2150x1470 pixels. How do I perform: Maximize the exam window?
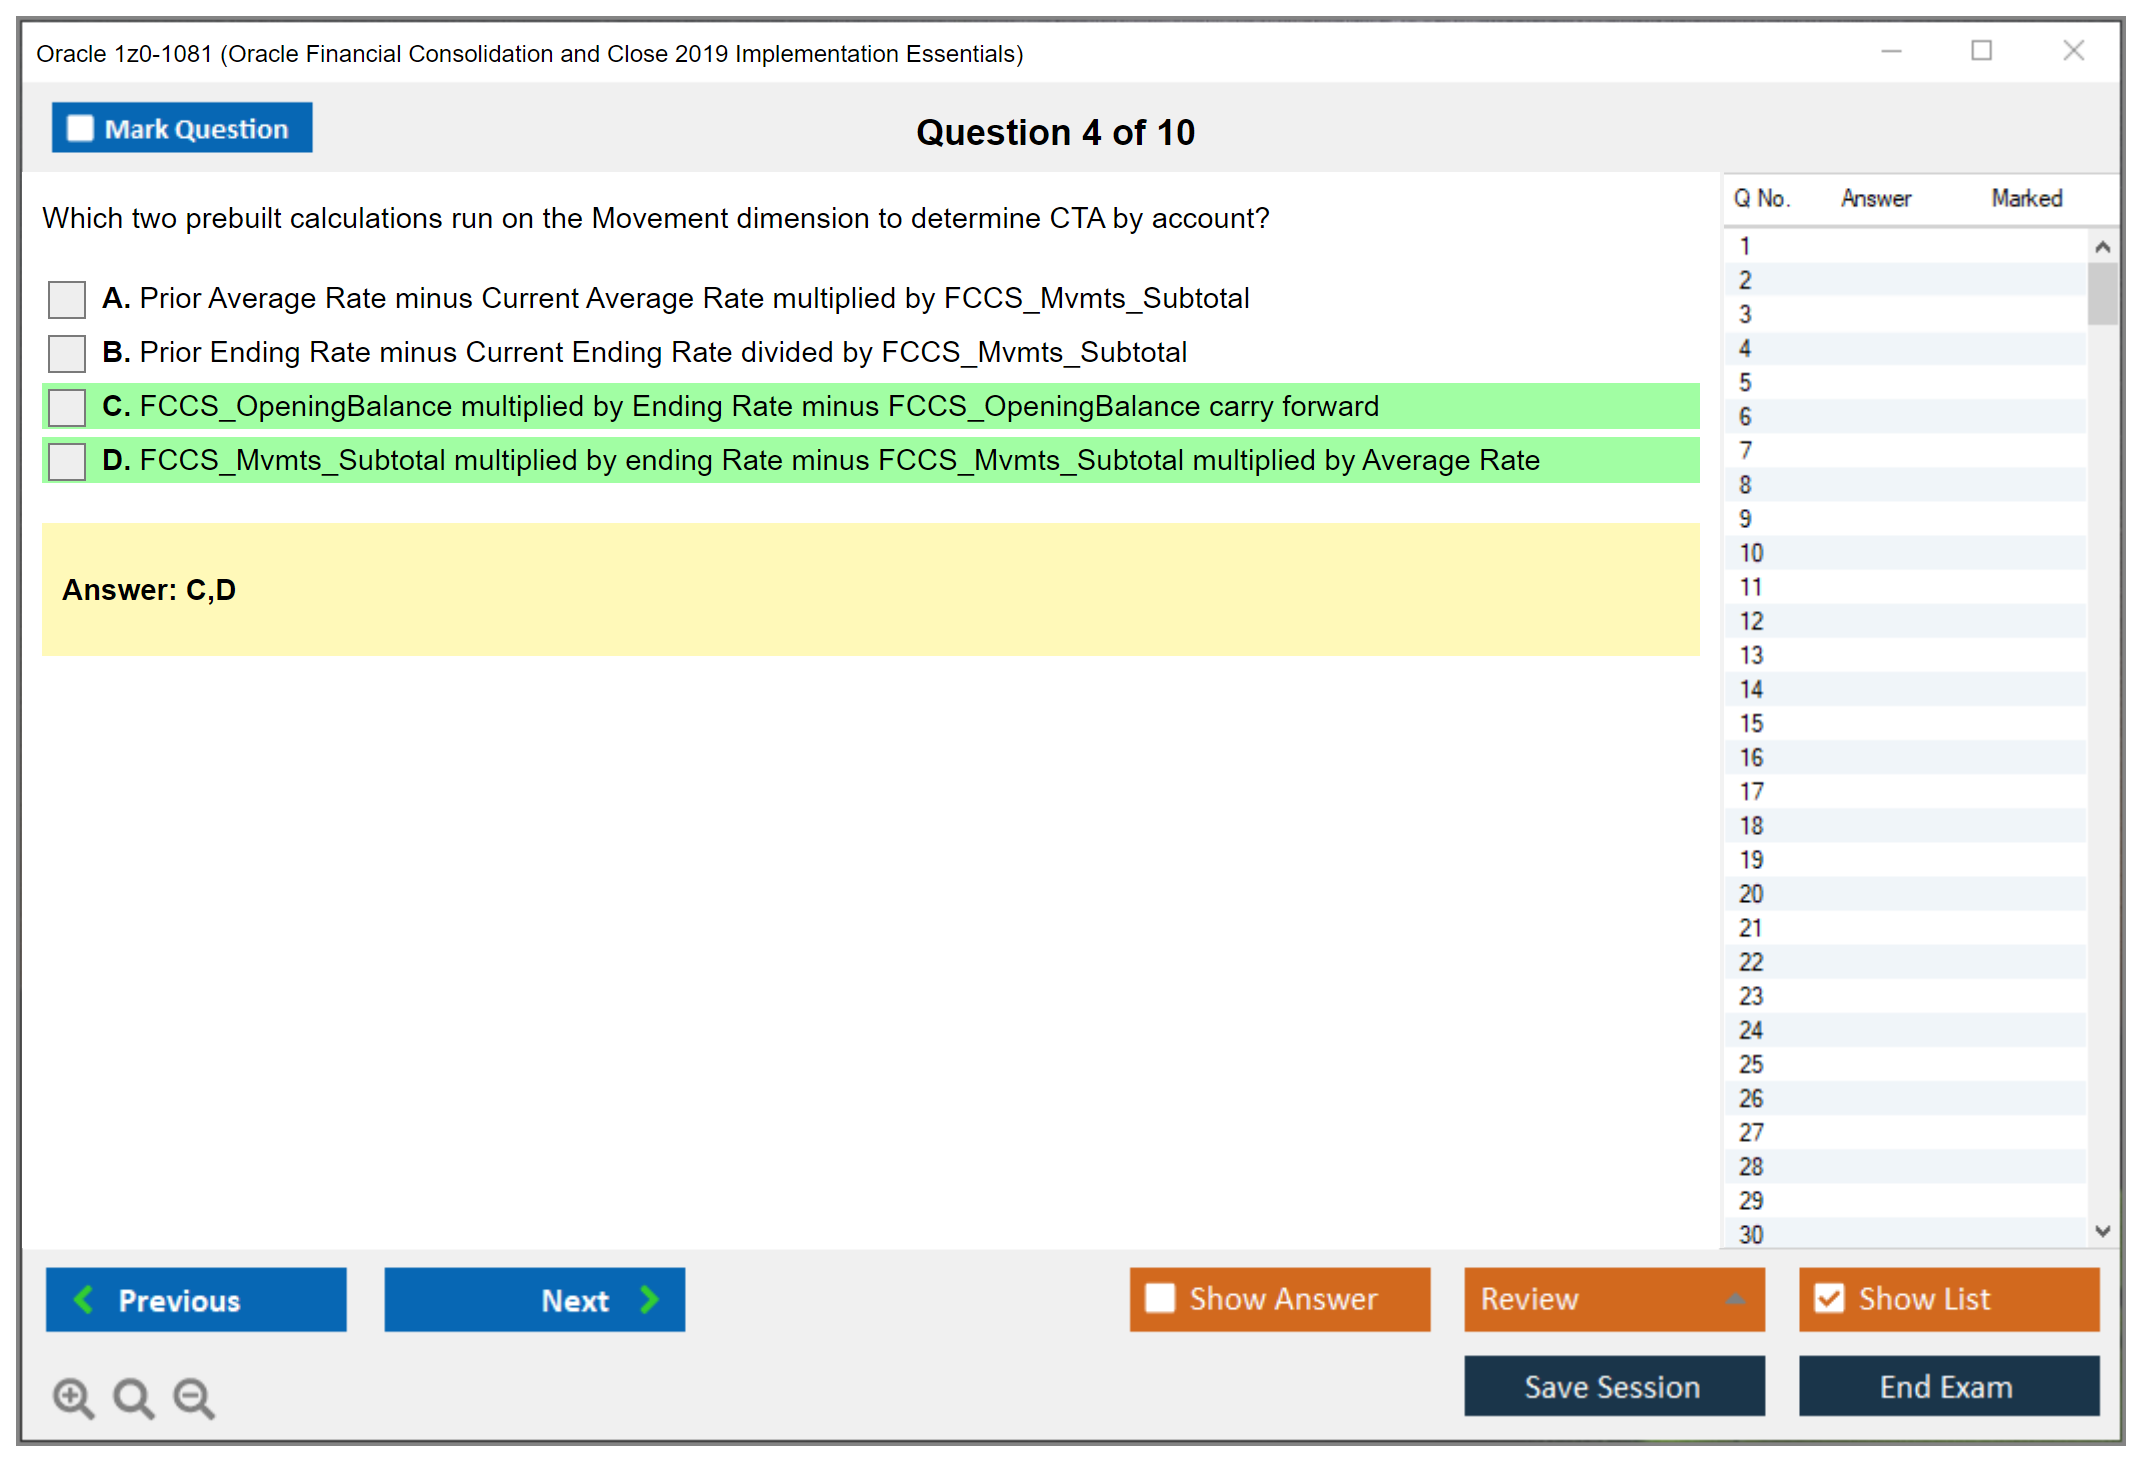coord(1981,51)
